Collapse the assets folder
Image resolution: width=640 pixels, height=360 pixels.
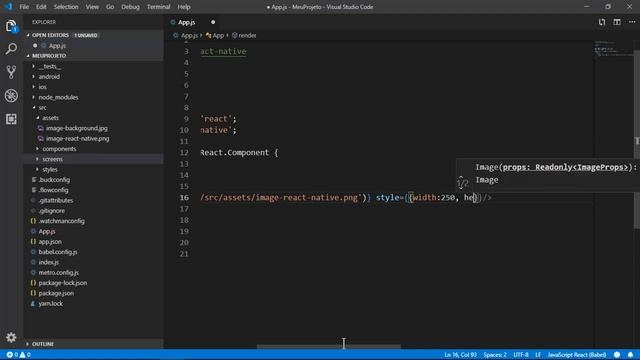[x=50, y=118]
